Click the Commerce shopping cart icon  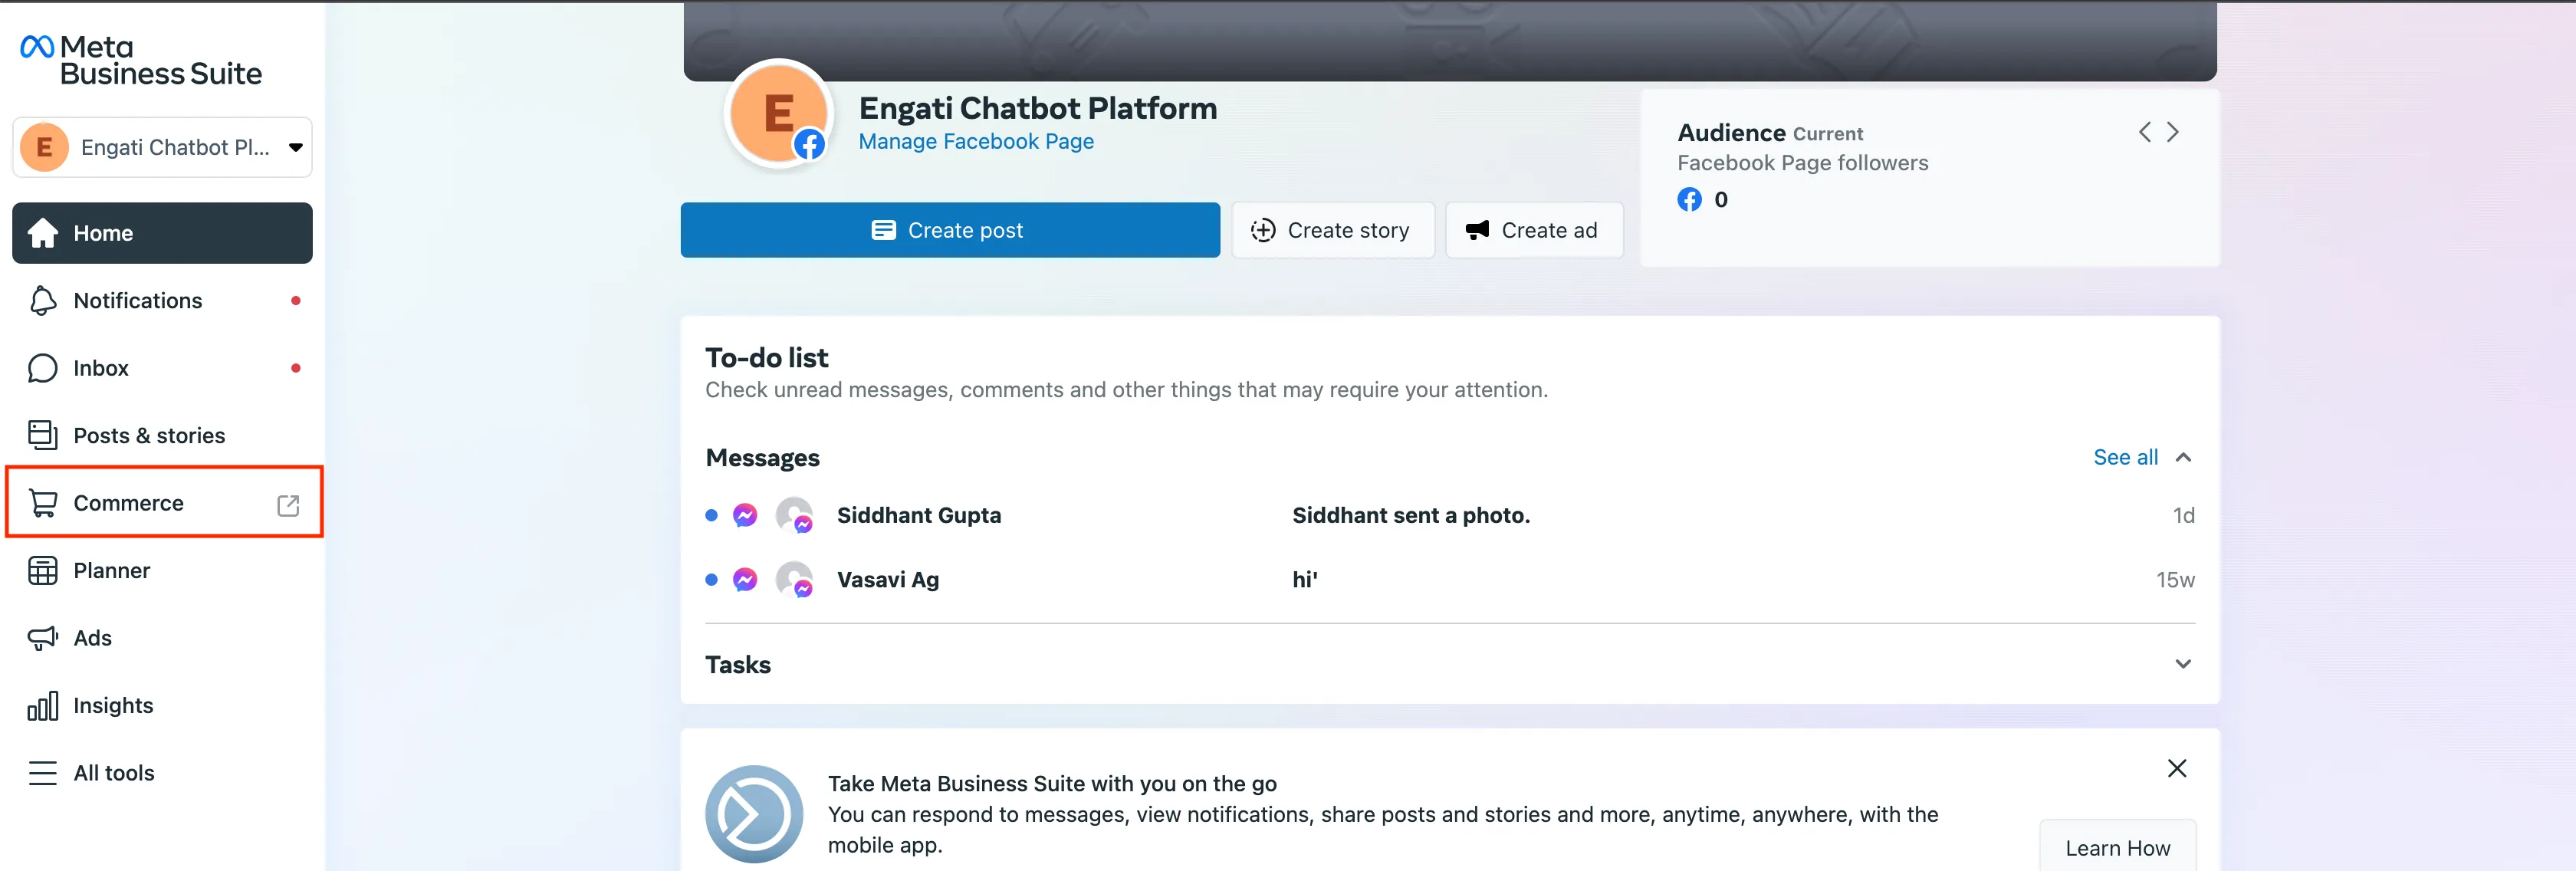42,503
